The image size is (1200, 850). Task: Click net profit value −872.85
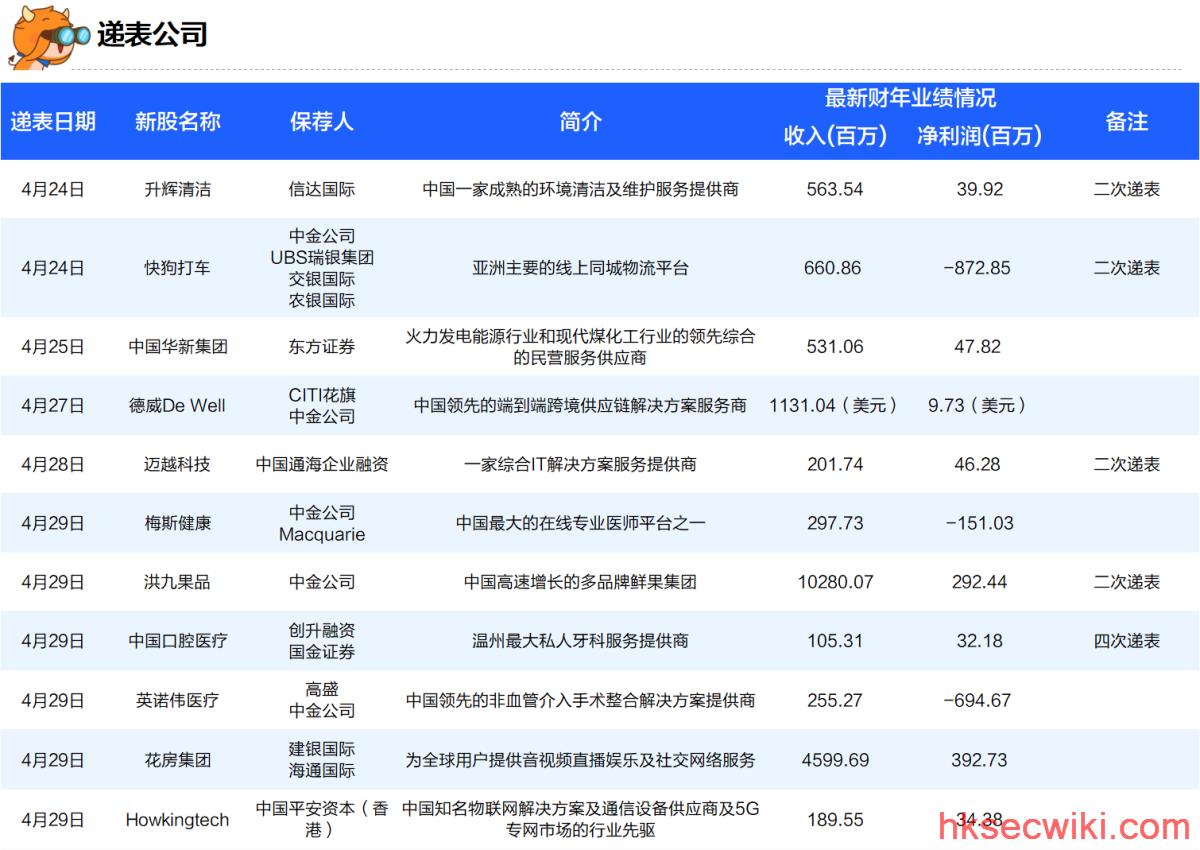[976, 268]
